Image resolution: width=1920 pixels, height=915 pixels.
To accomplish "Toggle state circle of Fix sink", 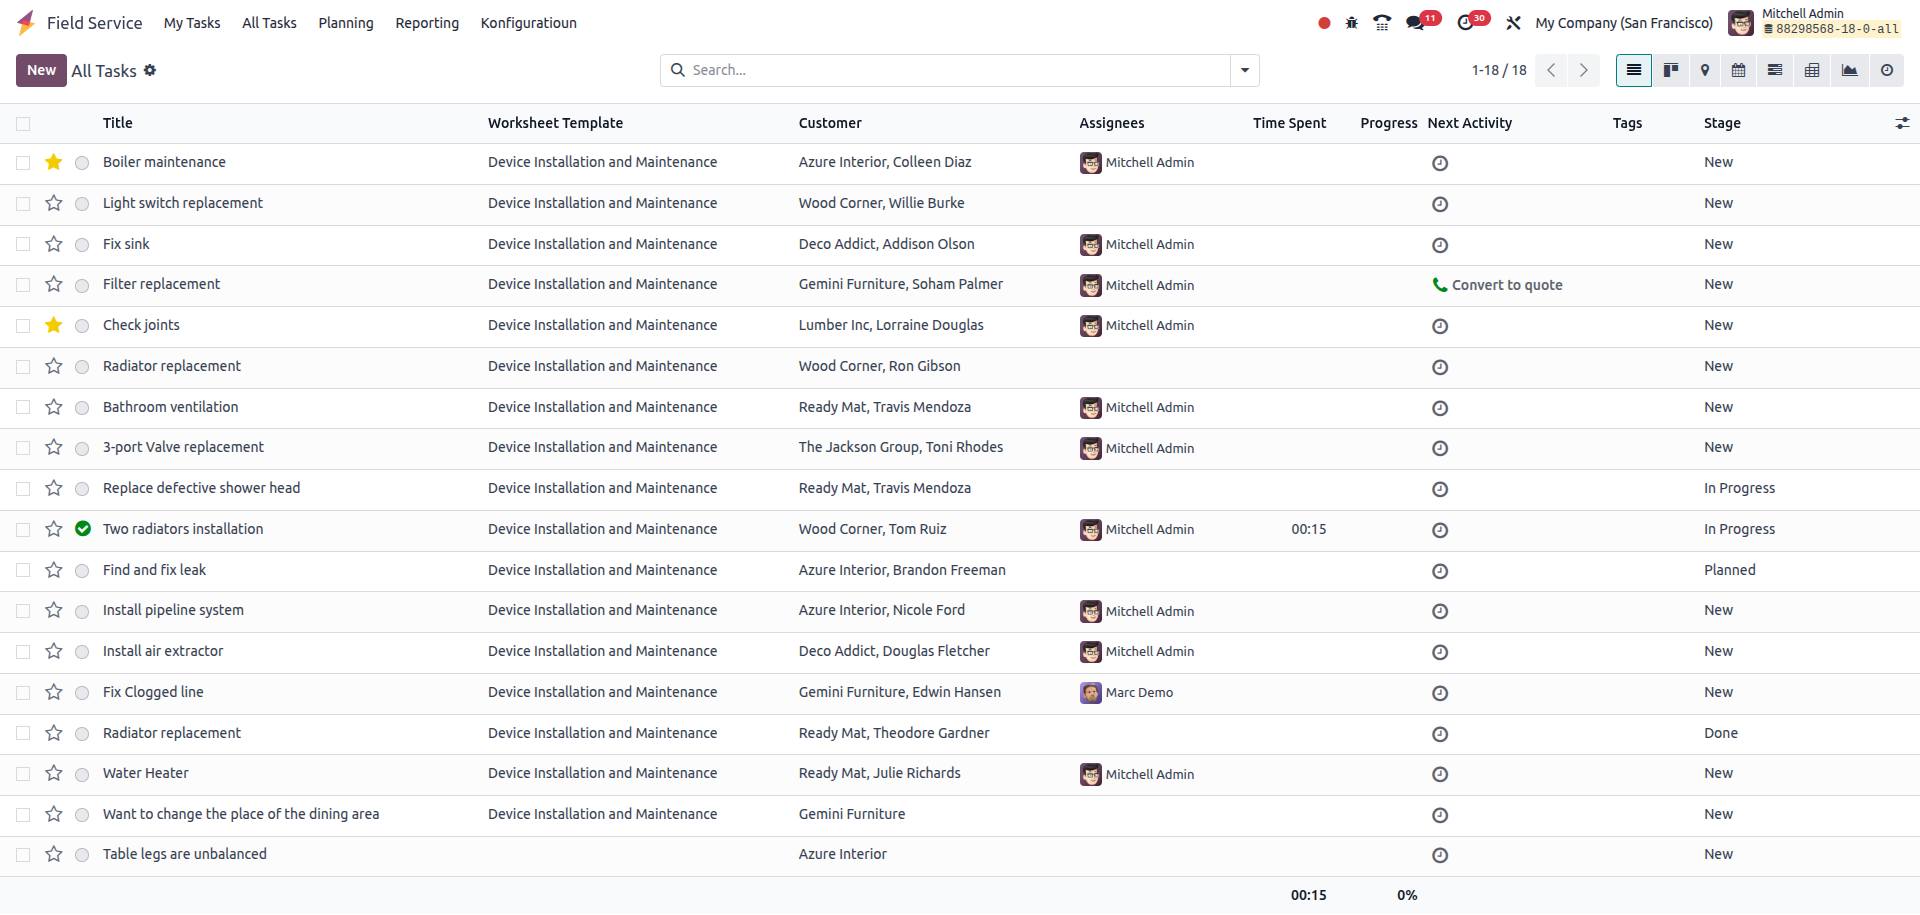I will pyautogui.click(x=82, y=245).
